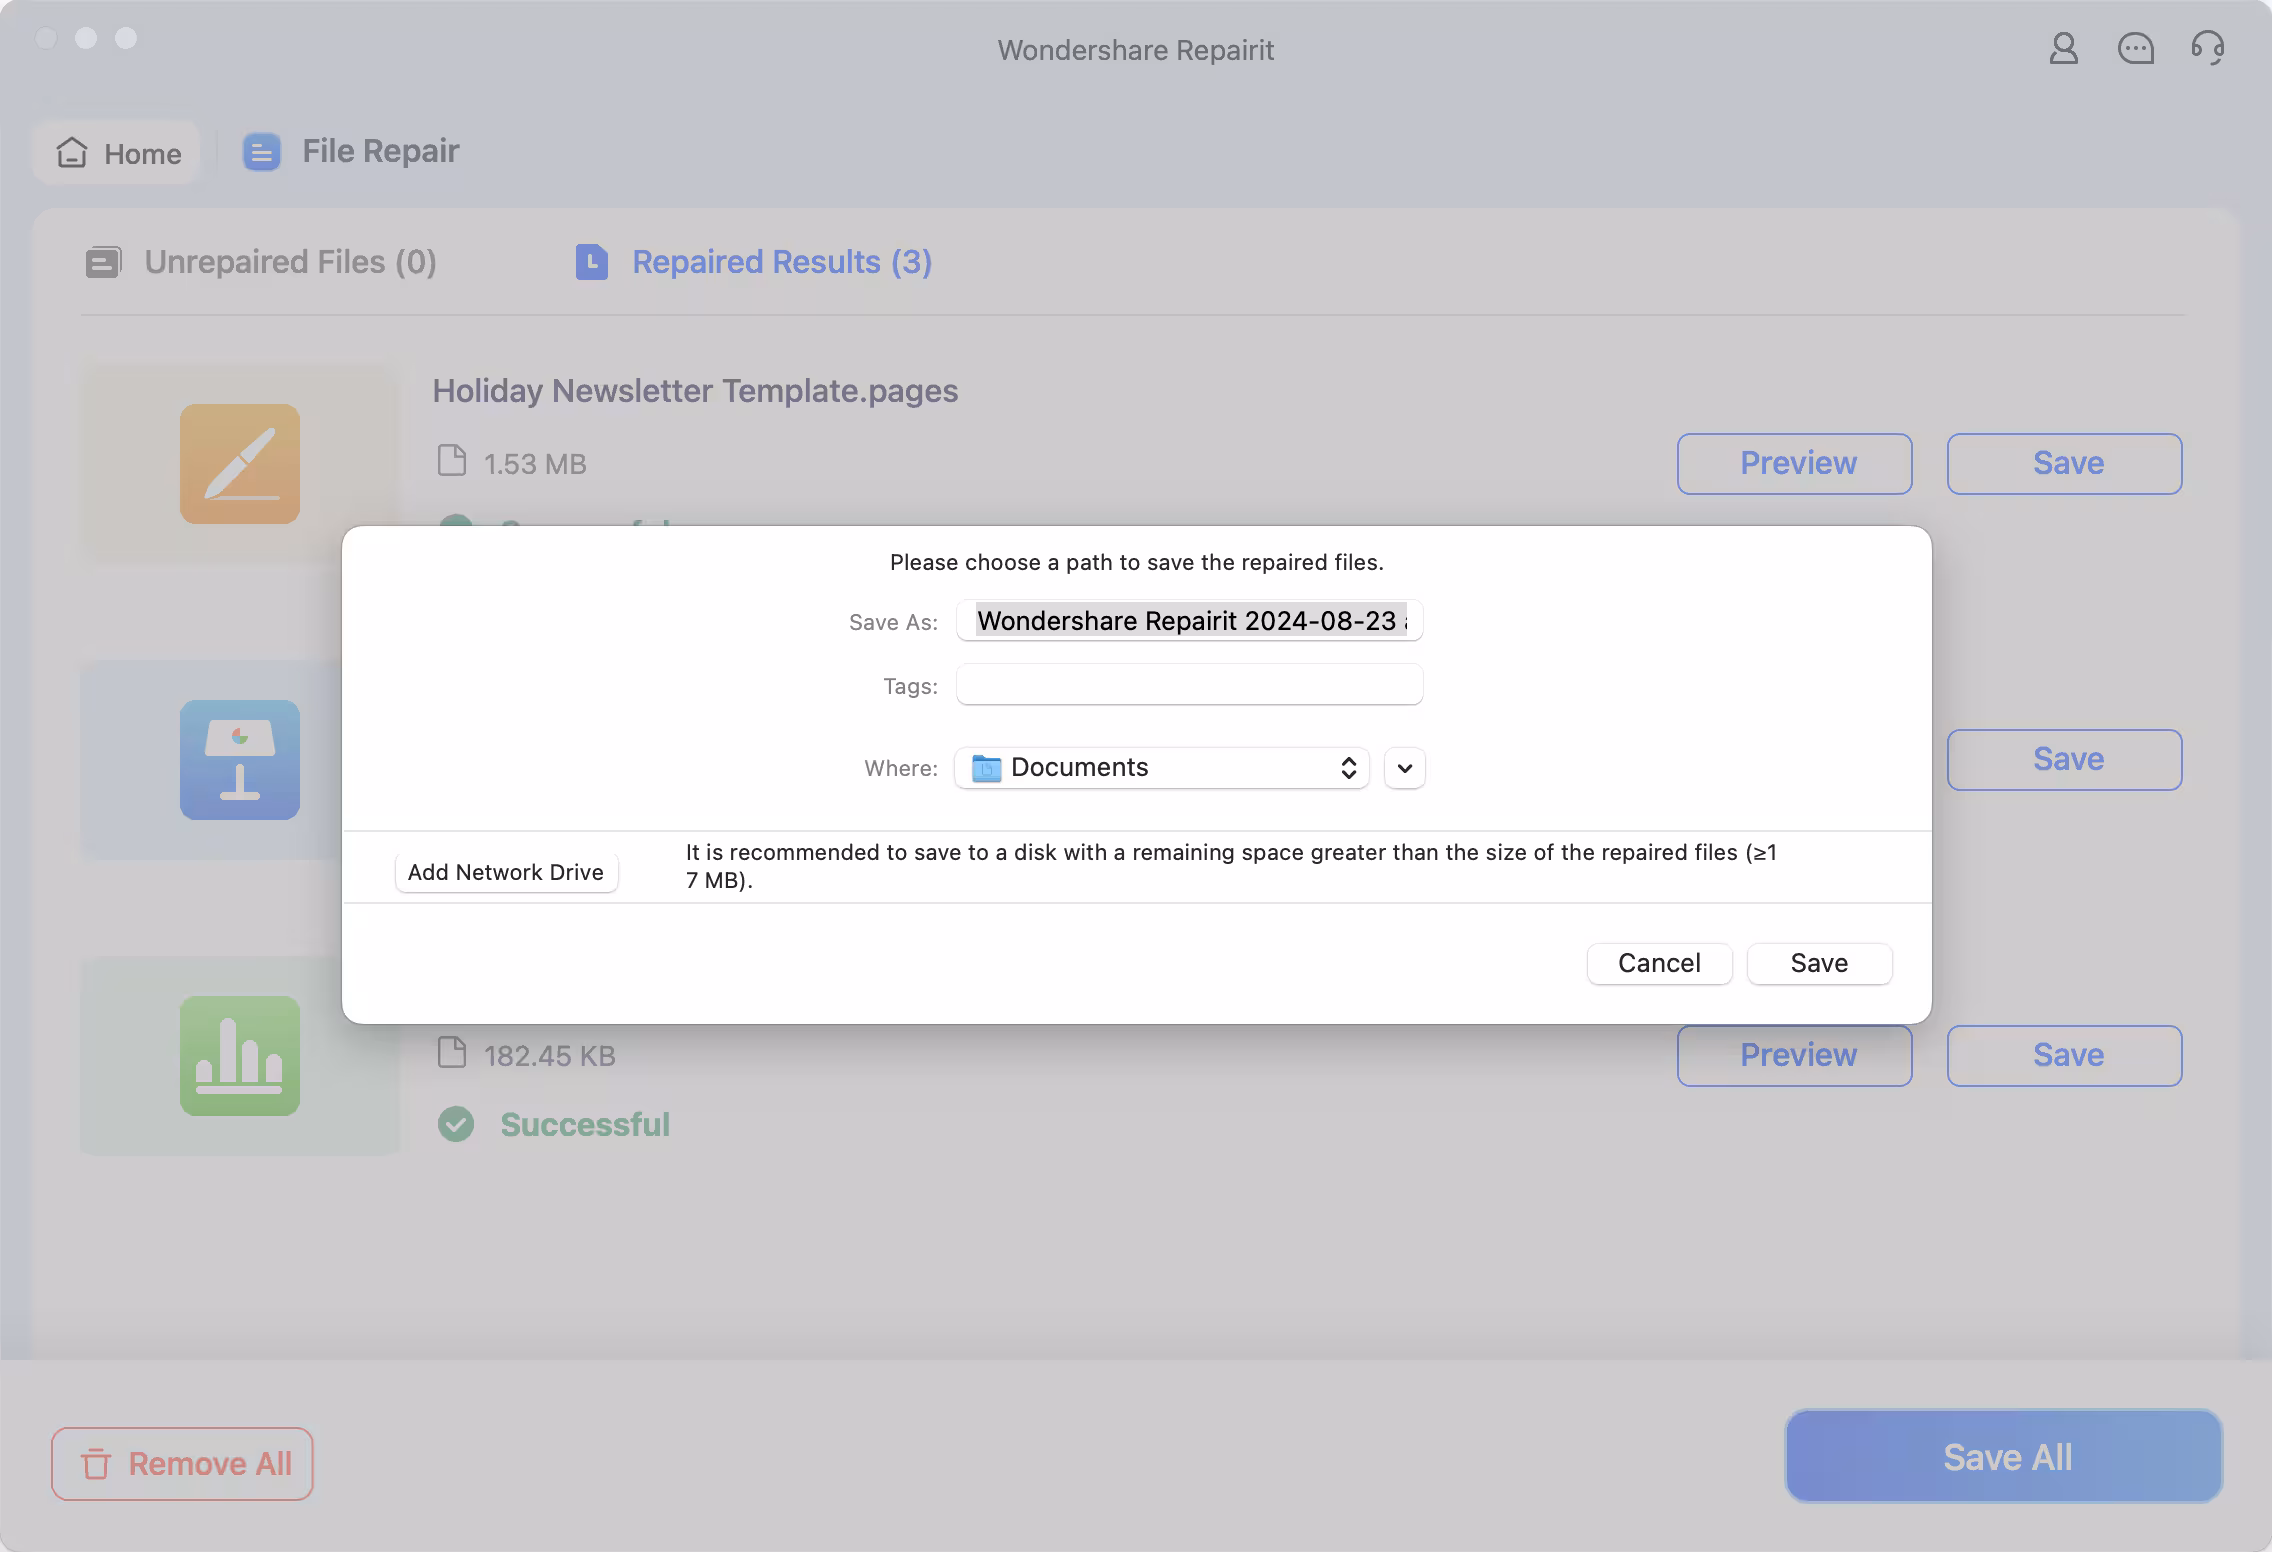Click the green Successful checkmark icon
Screen dimensions: 2272x1552
456,1124
